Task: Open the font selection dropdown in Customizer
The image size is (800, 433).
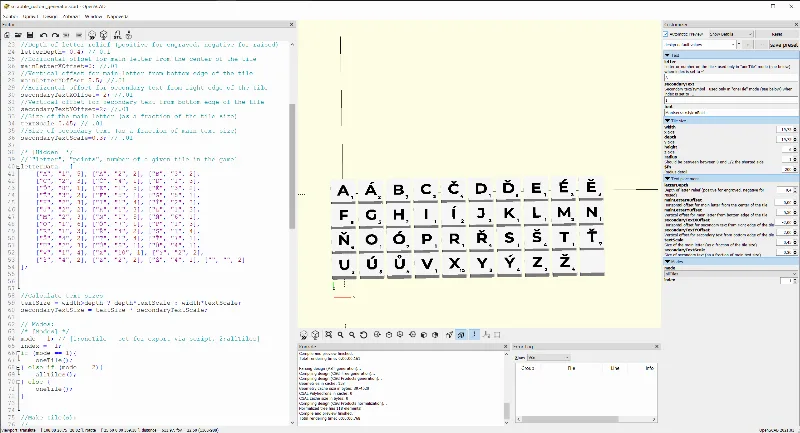Action: (731, 113)
